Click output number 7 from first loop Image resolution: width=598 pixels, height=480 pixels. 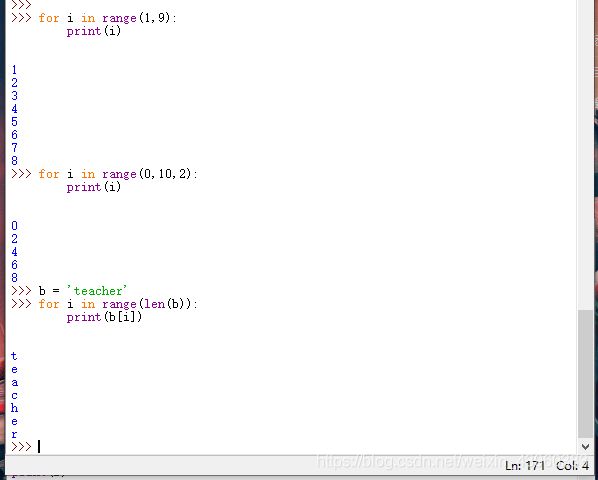(14, 148)
